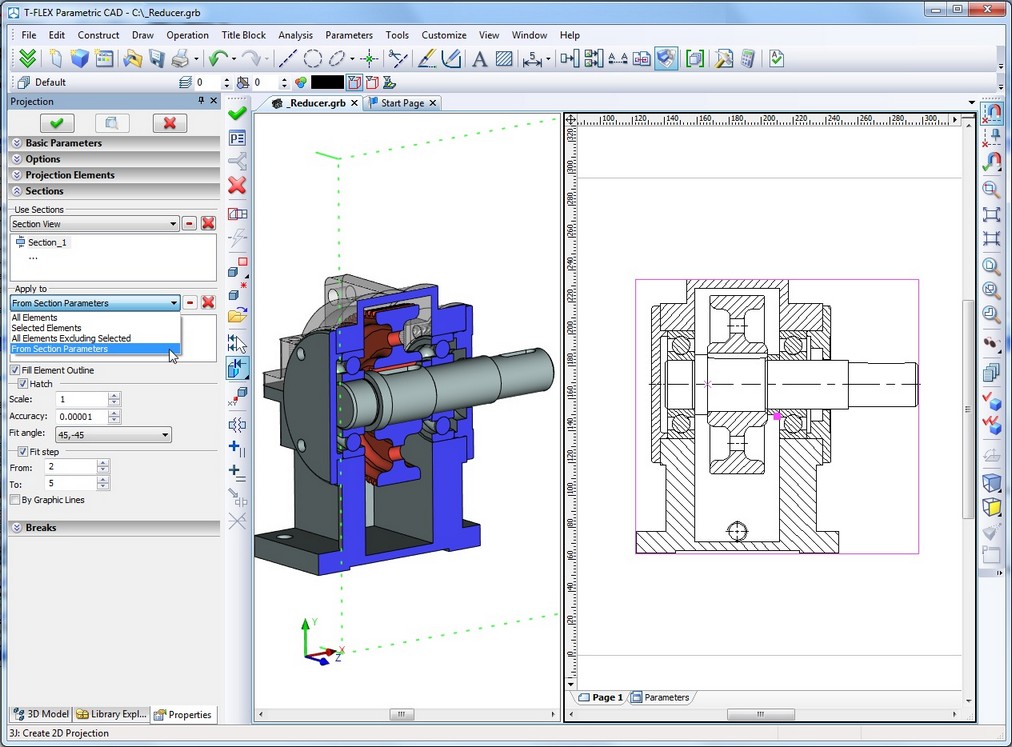1012x747 pixels.
Task: Click the Print icon in toolbar
Action: point(182,59)
